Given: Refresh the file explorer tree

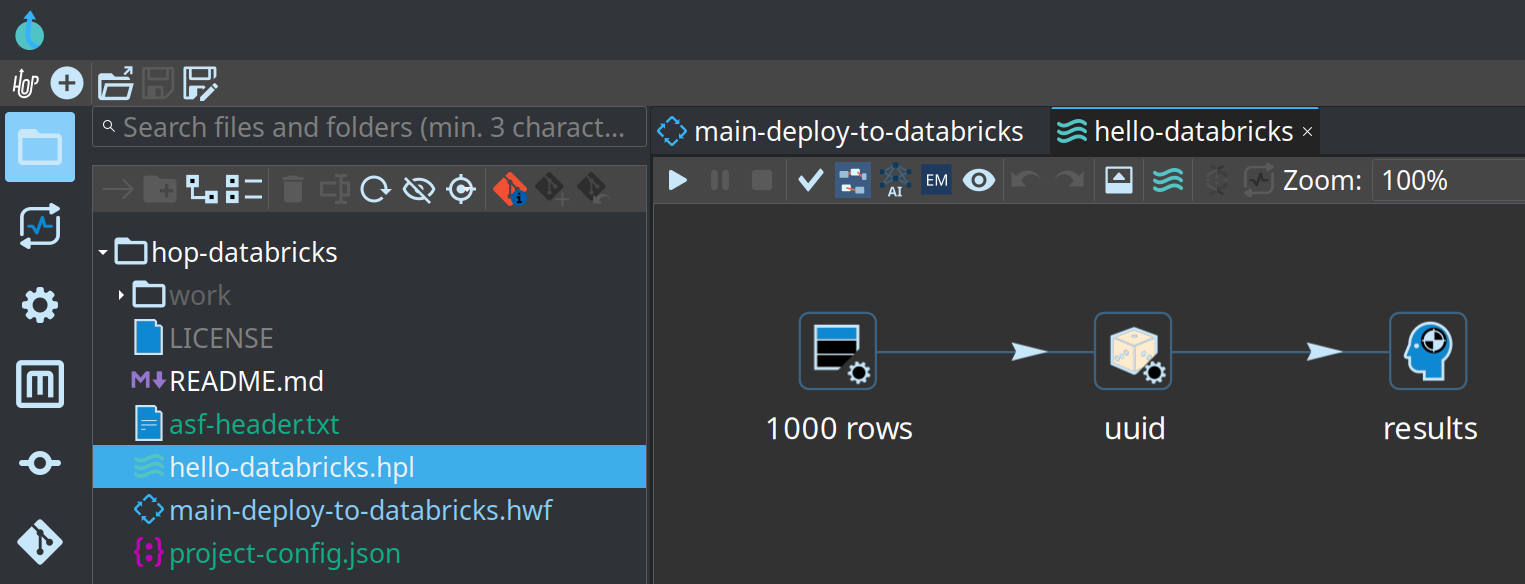Looking at the screenshot, I should pyautogui.click(x=376, y=188).
